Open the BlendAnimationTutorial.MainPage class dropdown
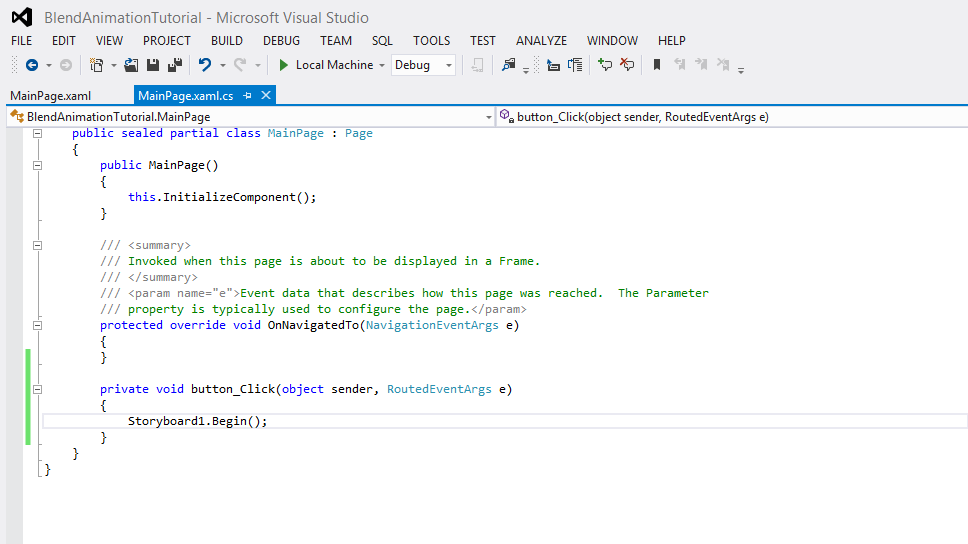Viewport: 968px width, 544px height. tap(251, 117)
